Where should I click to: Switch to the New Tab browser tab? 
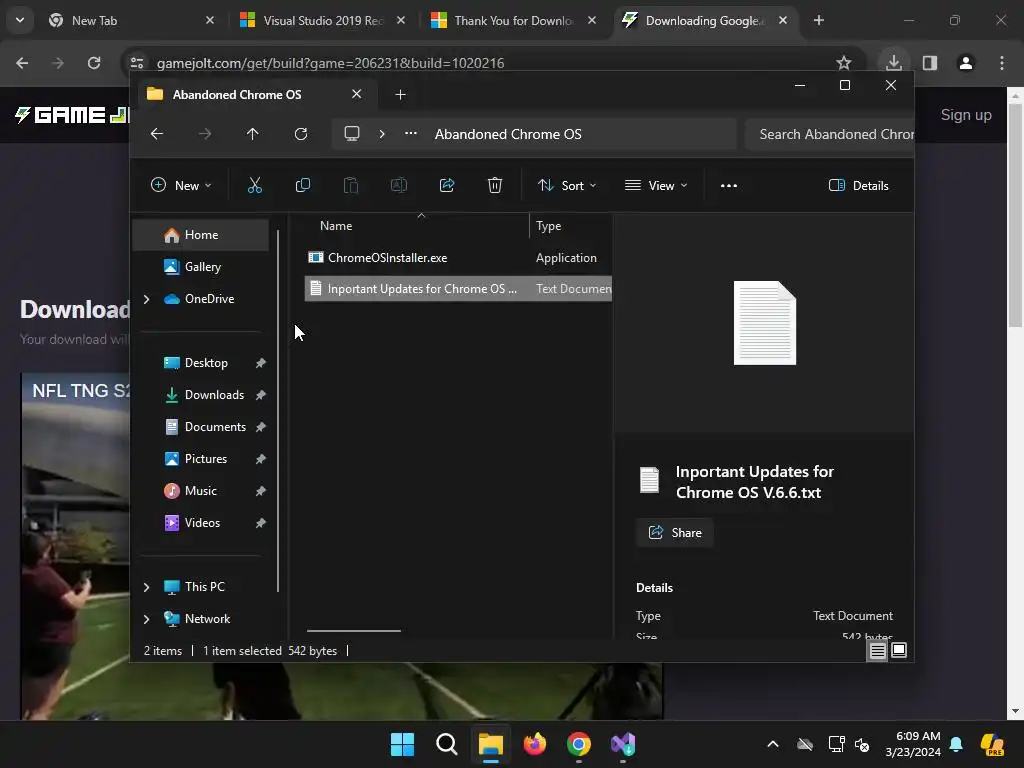click(x=131, y=20)
